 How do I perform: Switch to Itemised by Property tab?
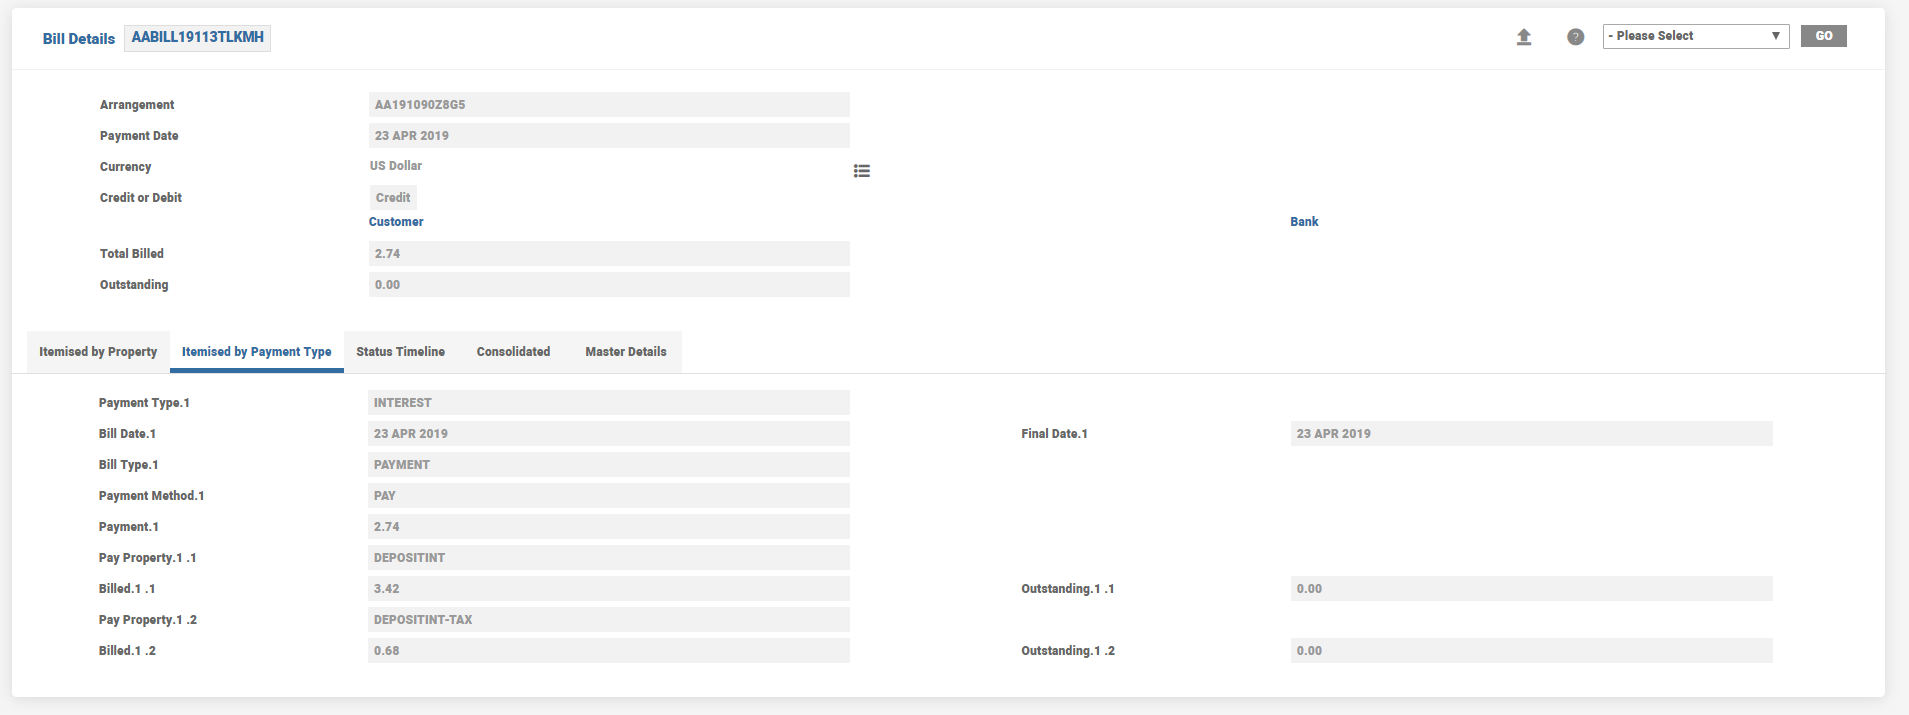coord(98,352)
